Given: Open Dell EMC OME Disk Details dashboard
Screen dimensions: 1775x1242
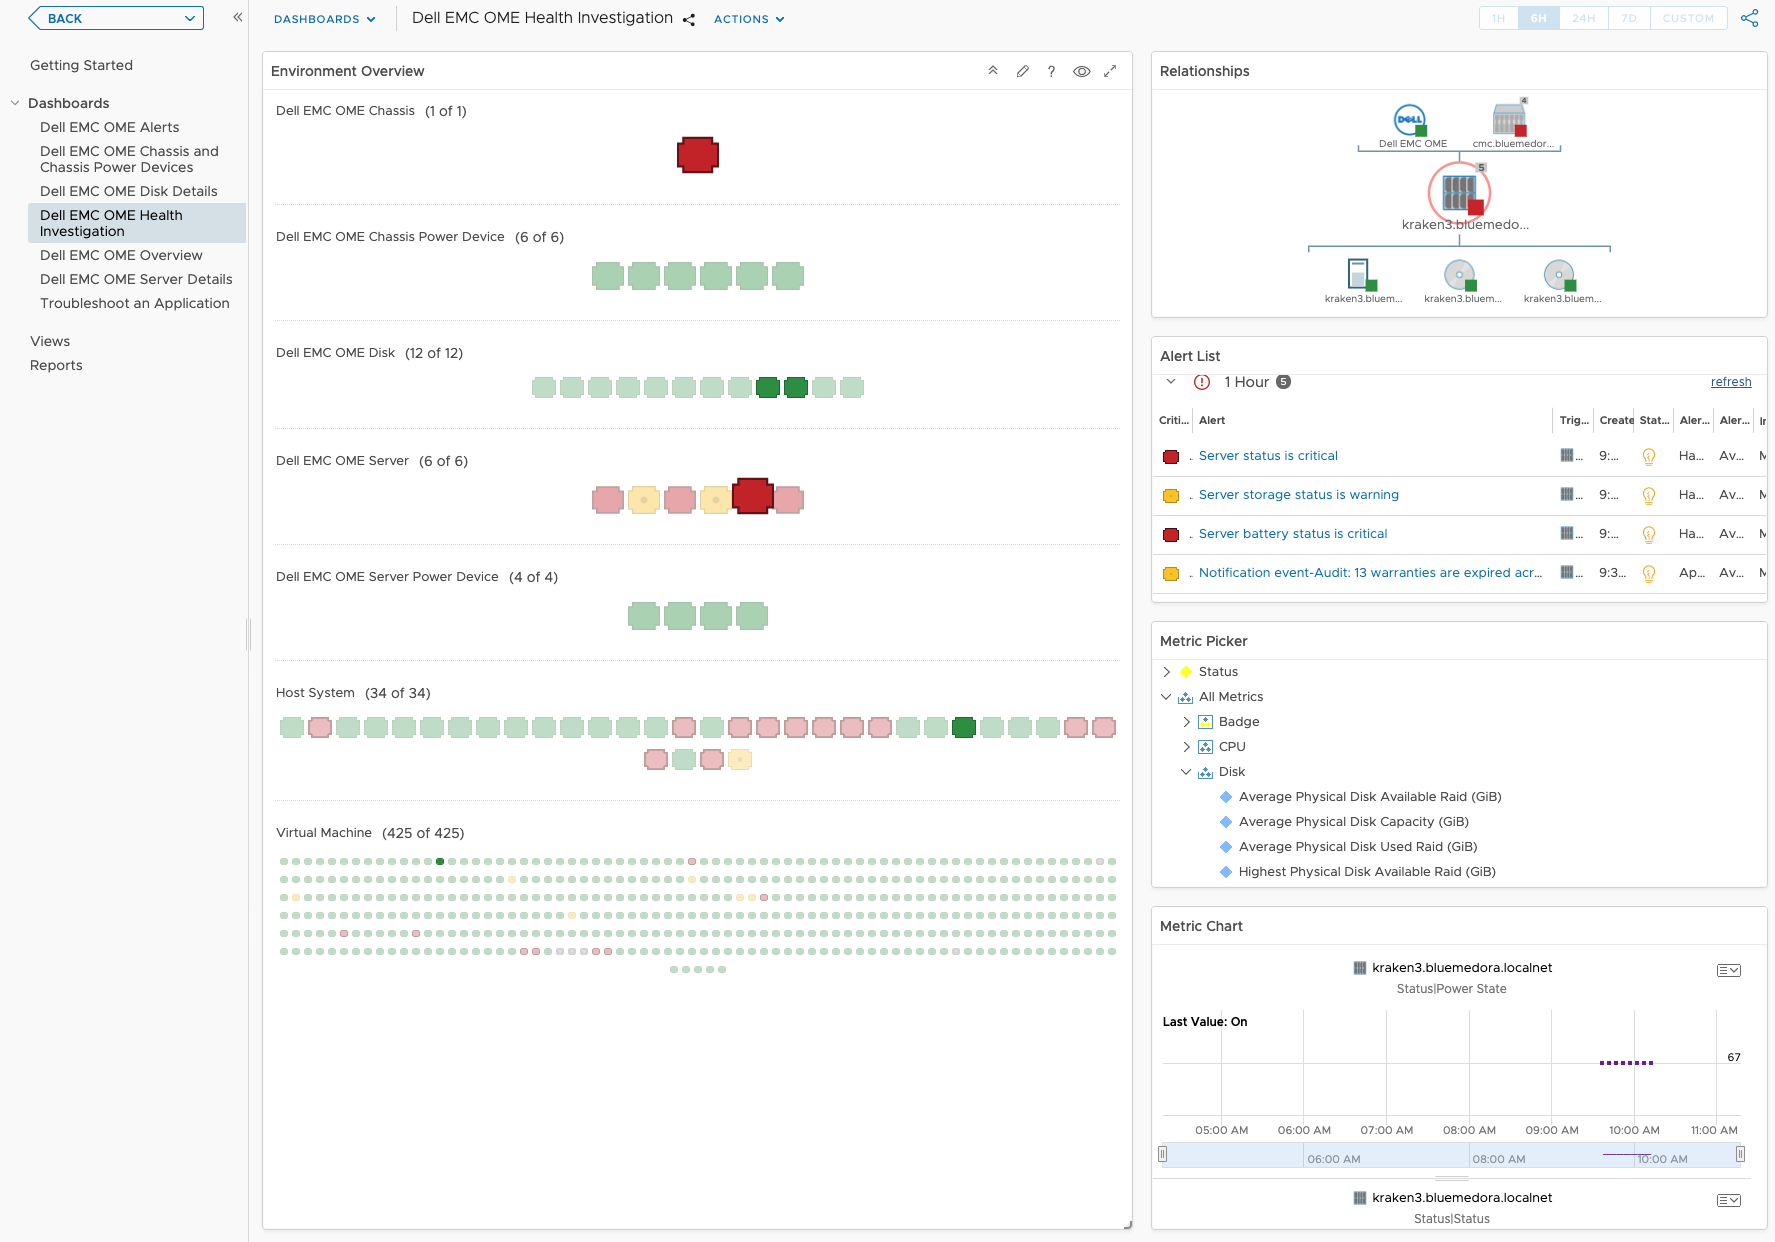Looking at the screenshot, I should [x=129, y=191].
